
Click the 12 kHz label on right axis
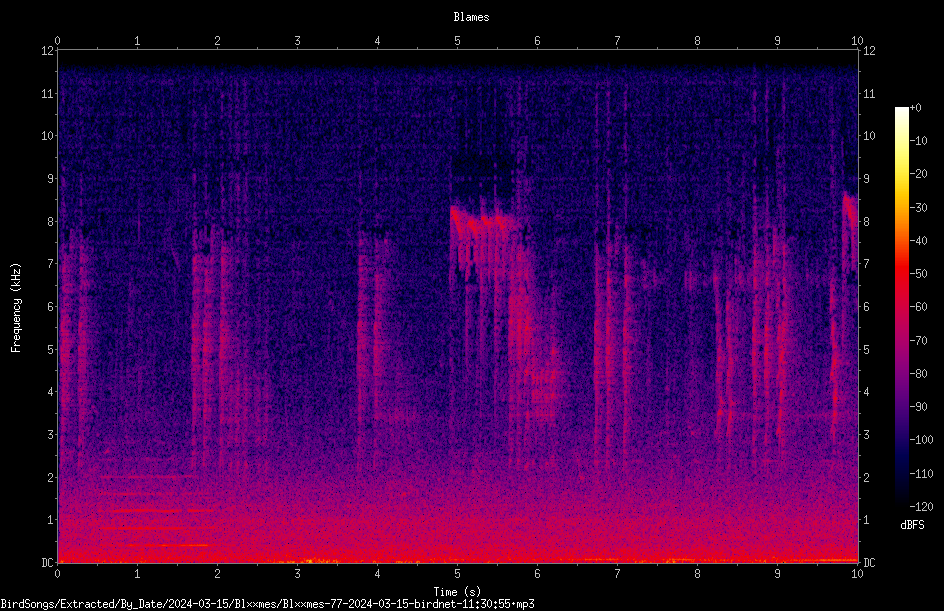[x=869, y=51]
